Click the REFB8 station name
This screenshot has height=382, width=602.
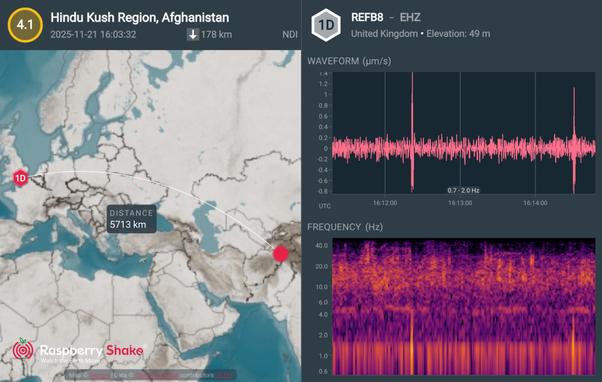(367, 17)
